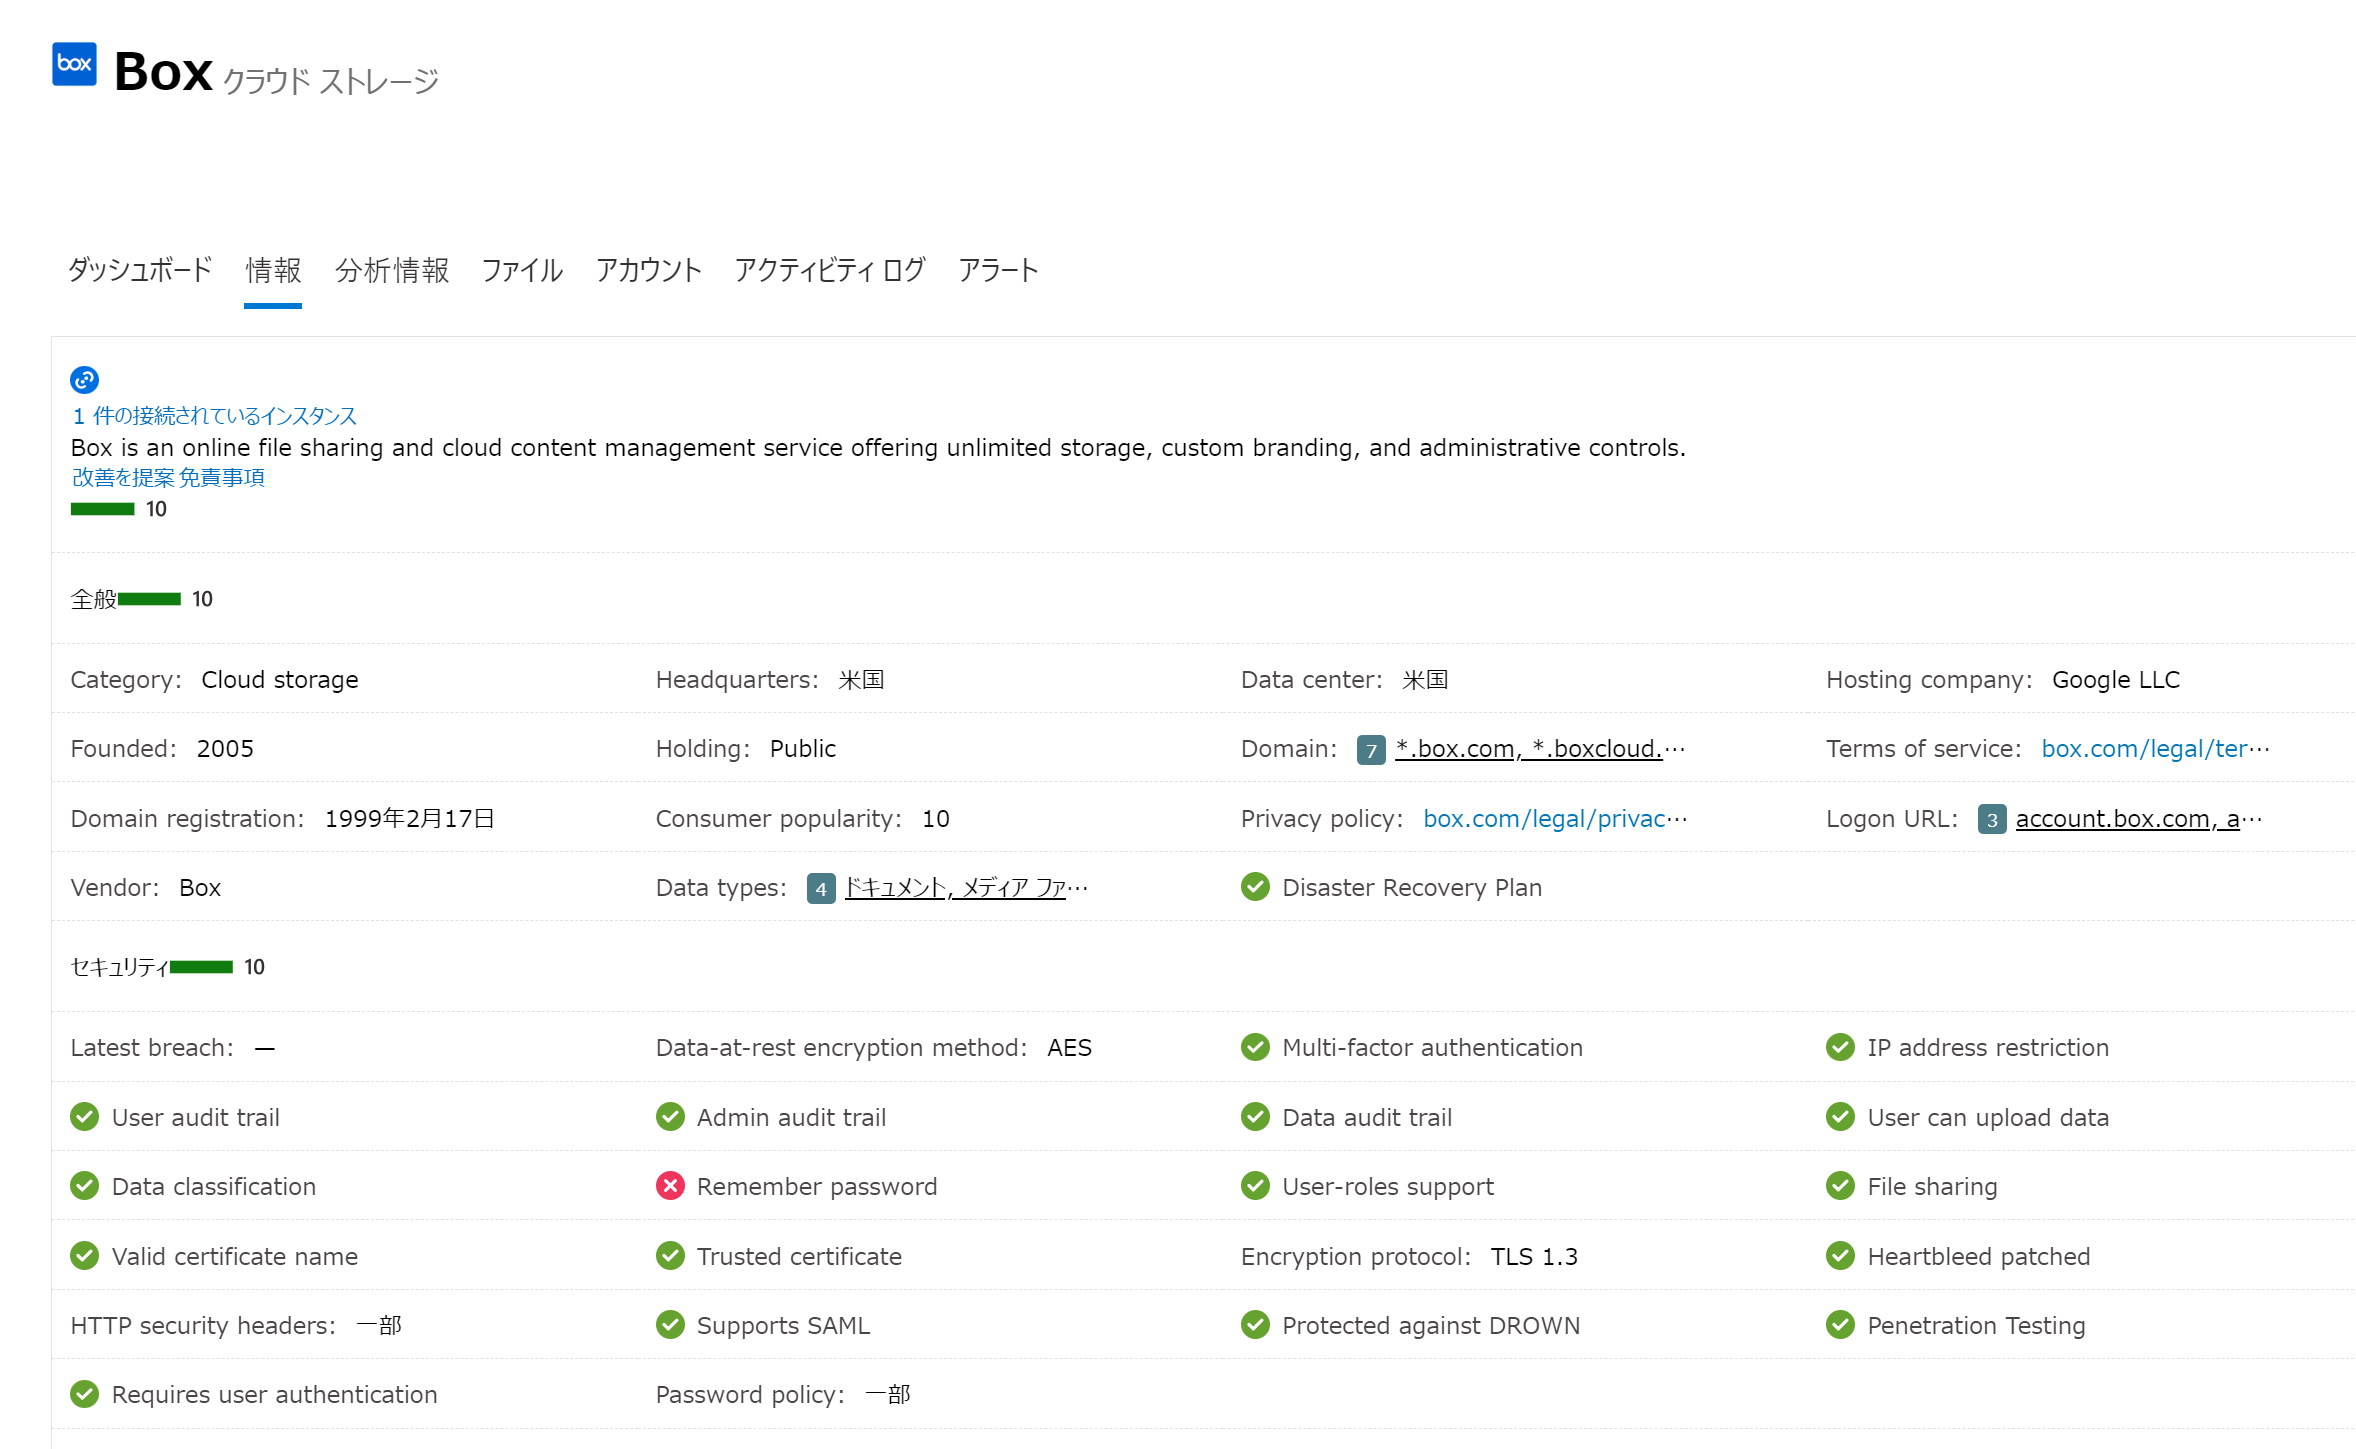Open the 改善を提案 link
2356x1449 pixels.
tap(120, 477)
